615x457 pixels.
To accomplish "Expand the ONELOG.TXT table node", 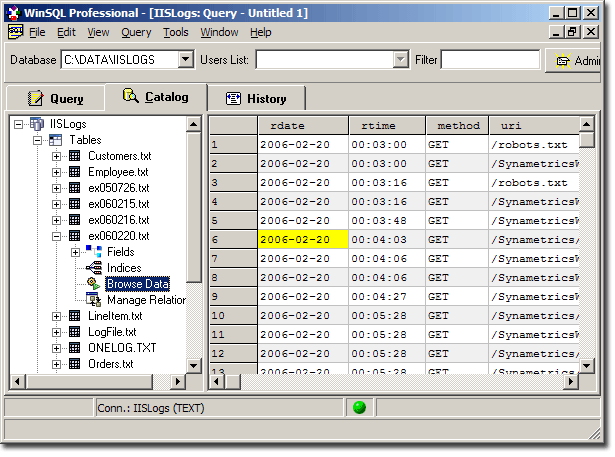I will (56, 348).
